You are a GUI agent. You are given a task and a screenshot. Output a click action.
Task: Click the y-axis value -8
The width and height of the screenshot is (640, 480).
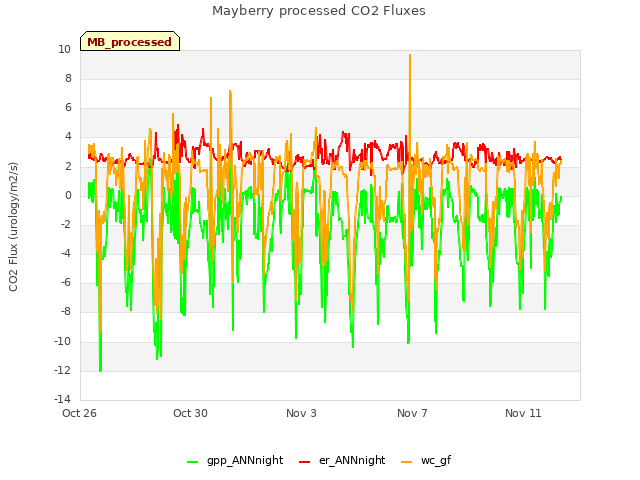(66, 311)
